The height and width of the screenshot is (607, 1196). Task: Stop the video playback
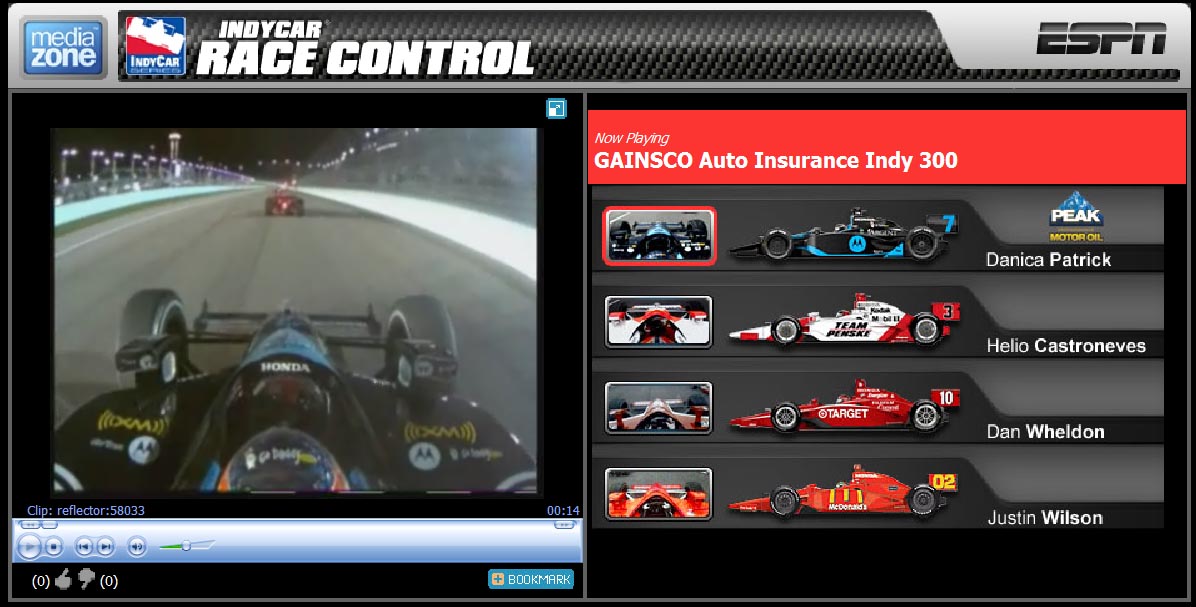pyautogui.click(x=53, y=547)
